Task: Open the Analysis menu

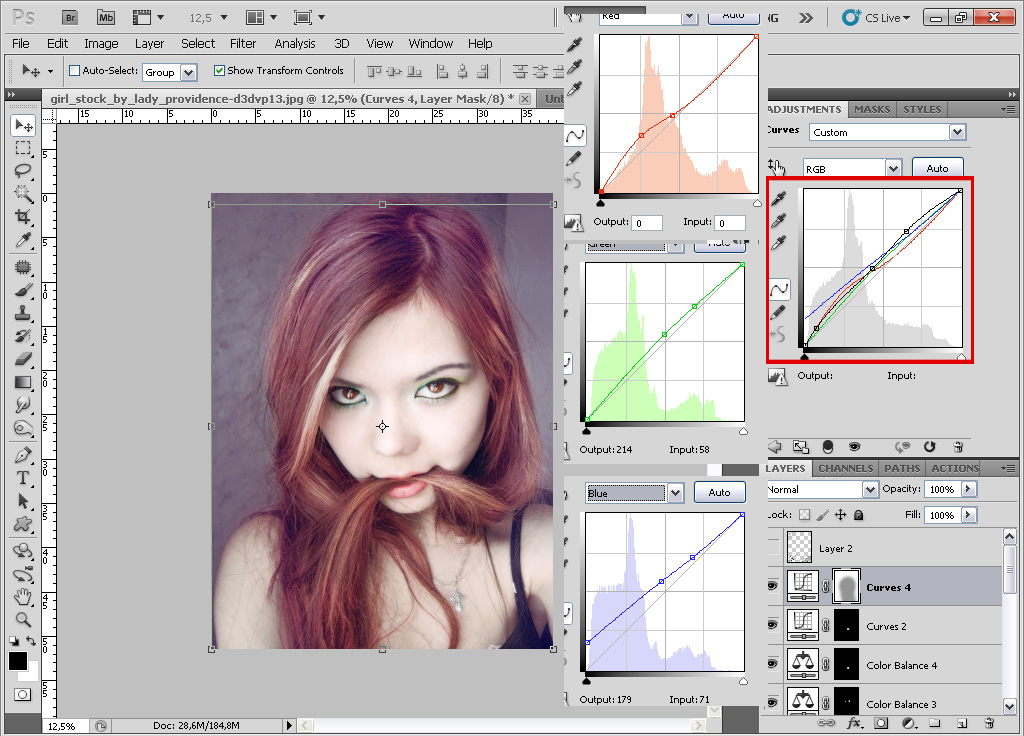Action: click(295, 44)
